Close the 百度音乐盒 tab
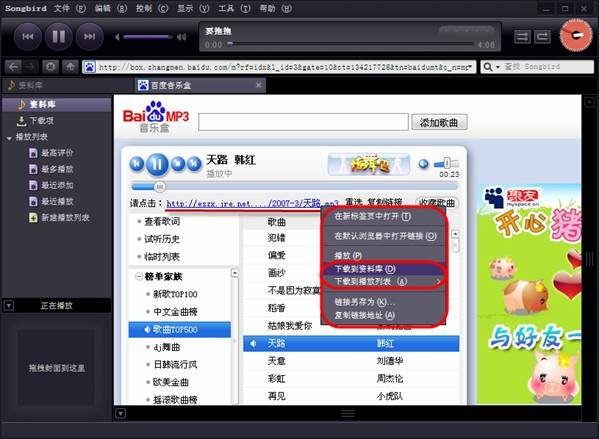Screen dimensions: 599x439 point(259,85)
